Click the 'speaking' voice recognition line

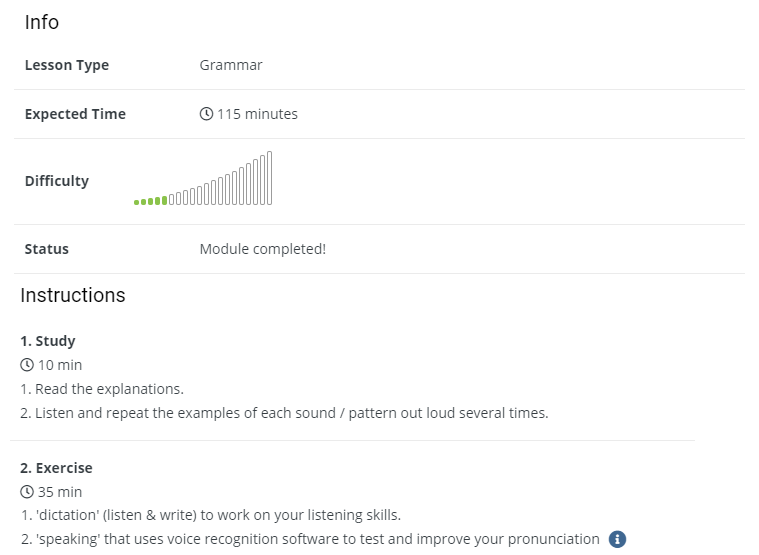click(x=310, y=539)
